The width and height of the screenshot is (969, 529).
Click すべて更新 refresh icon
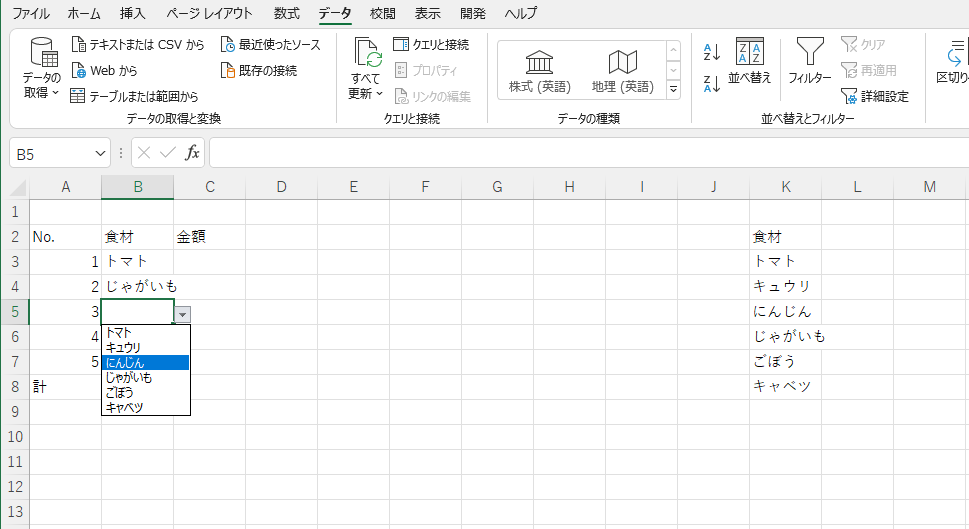(367, 52)
